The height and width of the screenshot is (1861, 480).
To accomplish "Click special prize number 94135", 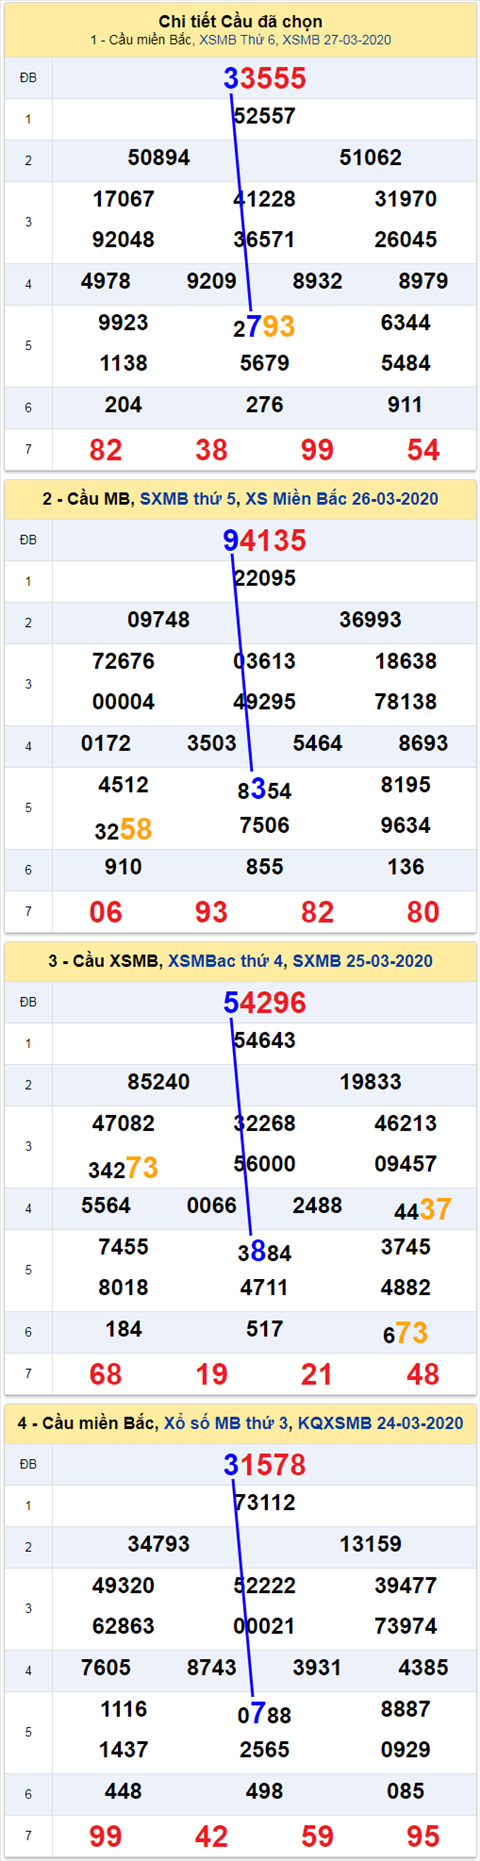I will click(x=264, y=540).
